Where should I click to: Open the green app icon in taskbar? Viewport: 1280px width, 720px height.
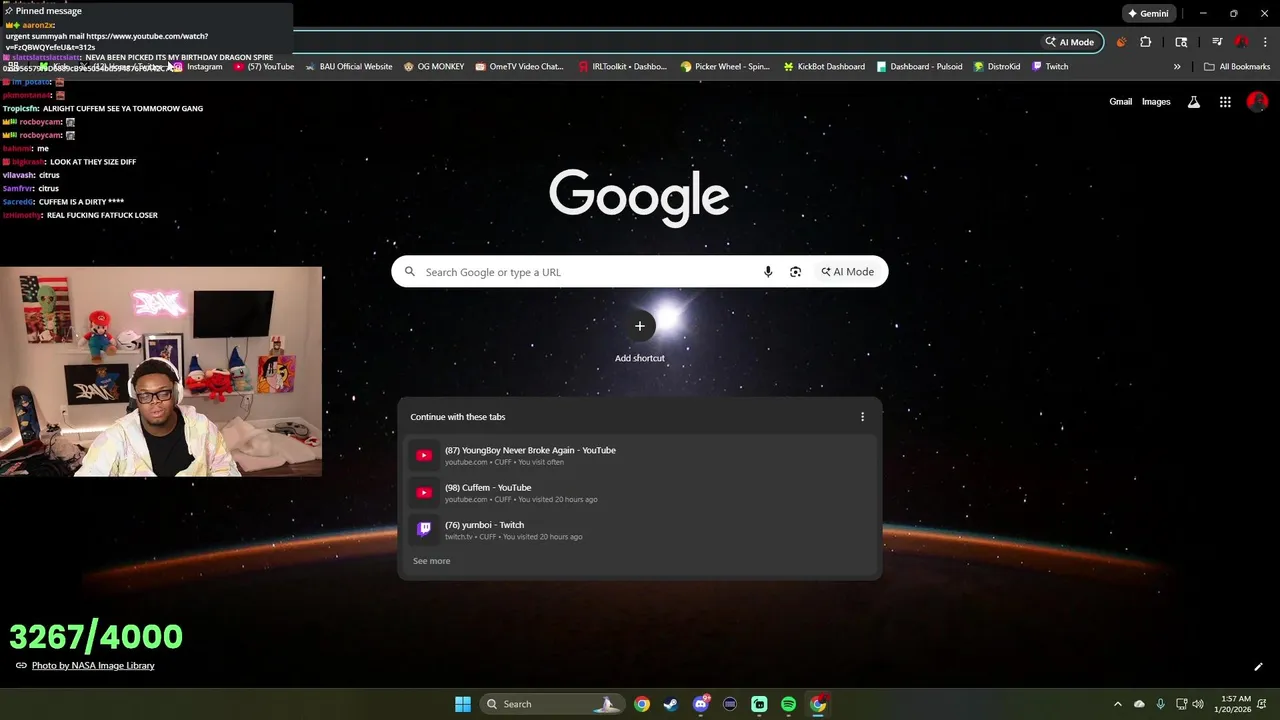click(759, 704)
